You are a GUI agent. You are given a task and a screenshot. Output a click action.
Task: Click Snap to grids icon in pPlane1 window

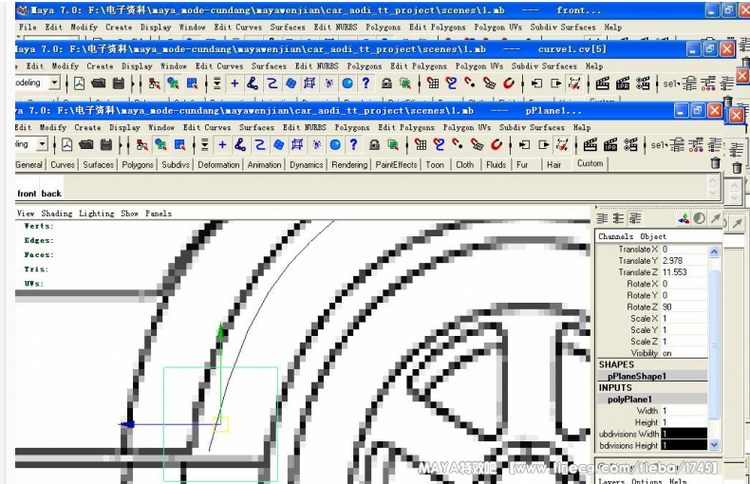tap(420, 144)
